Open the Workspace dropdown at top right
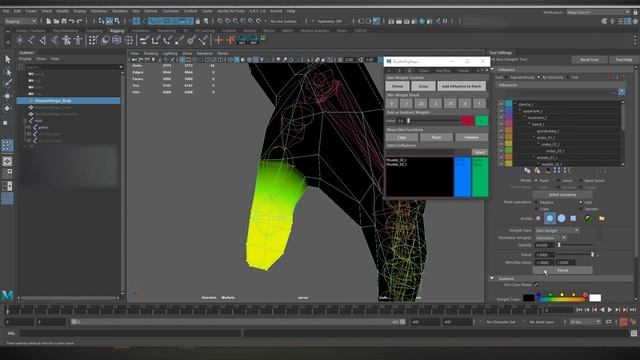The height and width of the screenshot is (360, 640). [598, 12]
